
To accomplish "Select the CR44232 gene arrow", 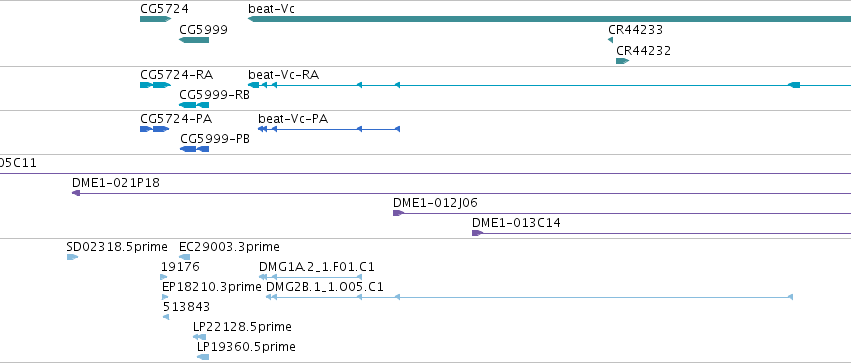I will pyautogui.click(x=623, y=61).
